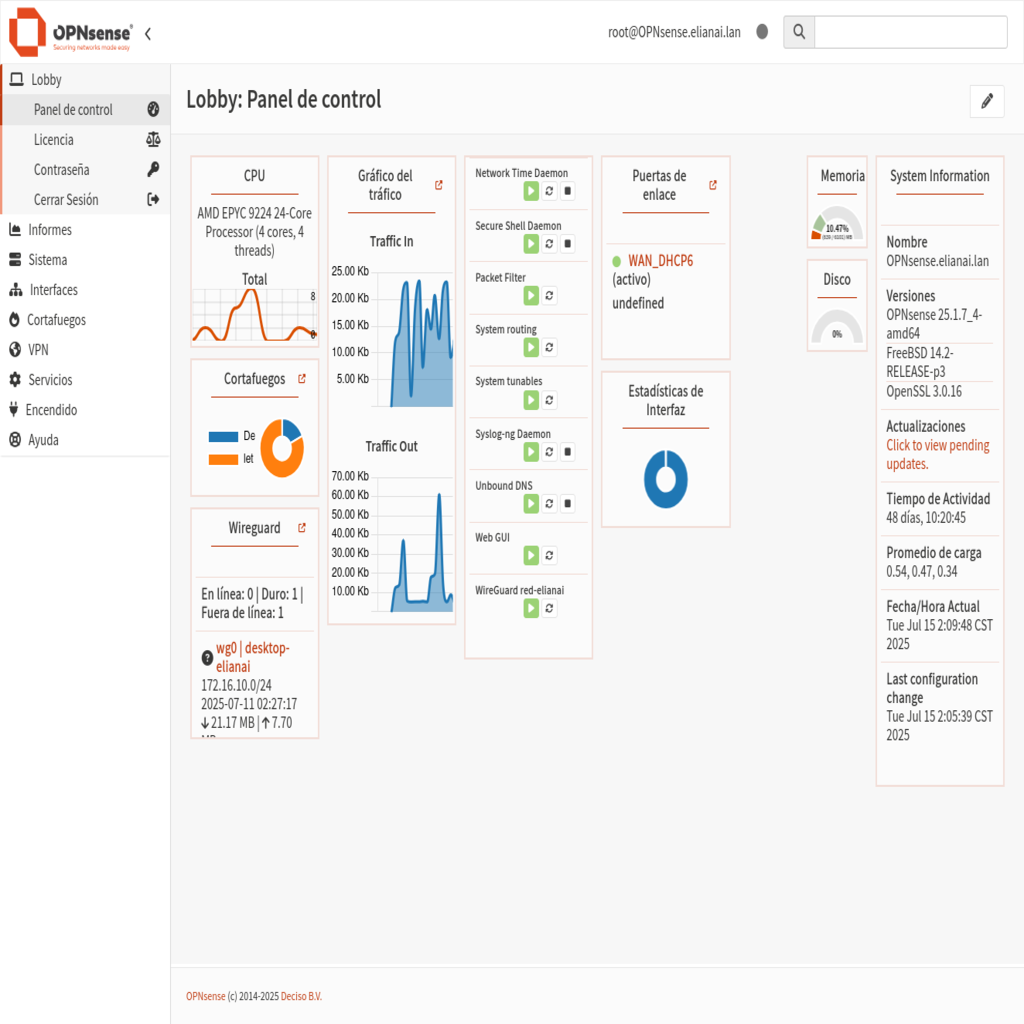Stop the Secure Shell Daemon service
This screenshot has height=1024, width=1024.
568,244
